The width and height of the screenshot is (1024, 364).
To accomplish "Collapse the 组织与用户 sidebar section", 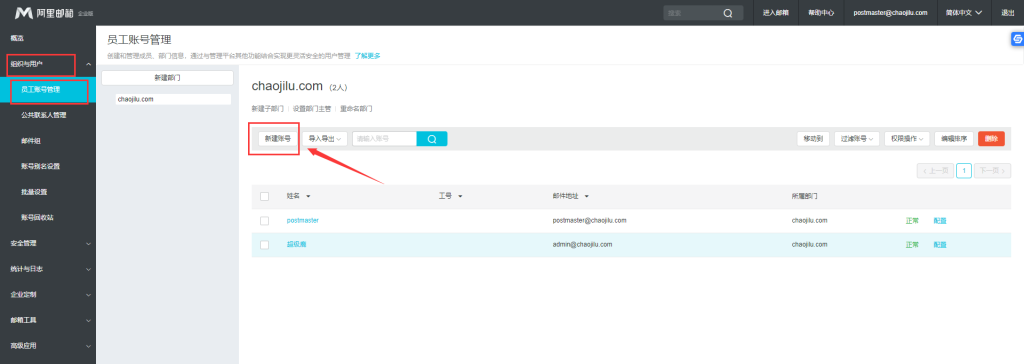I will 89,64.
